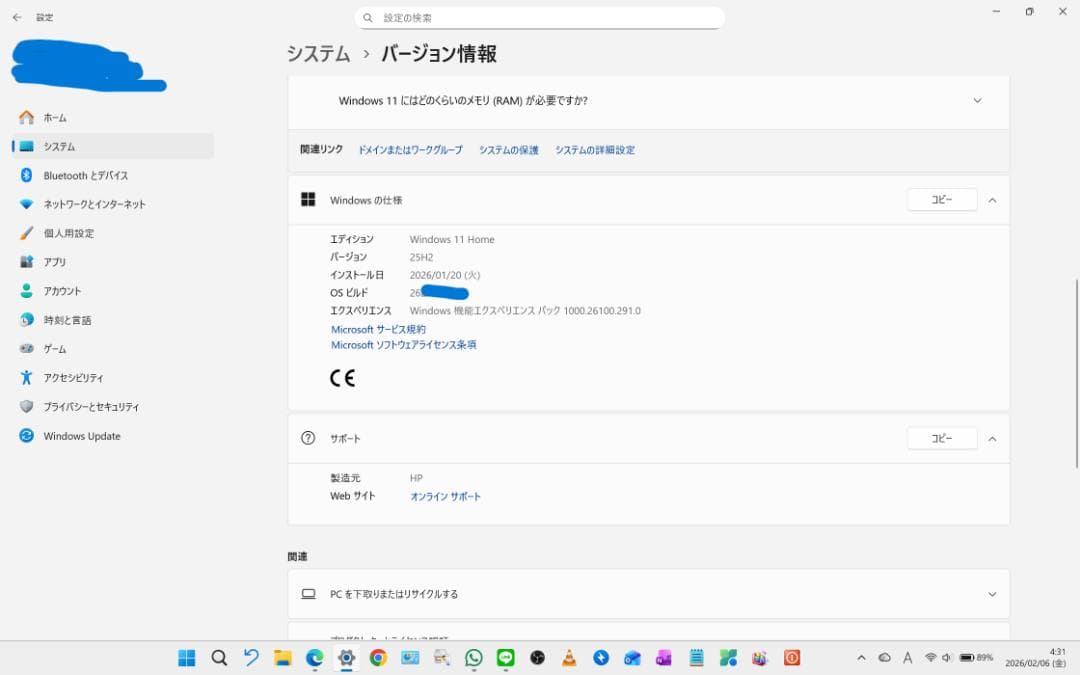Collapse the Windows の仕様 section
Image resolution: width=1080 pixels, height=675 pixels.
pyautogui.click(x=992, y=199)
